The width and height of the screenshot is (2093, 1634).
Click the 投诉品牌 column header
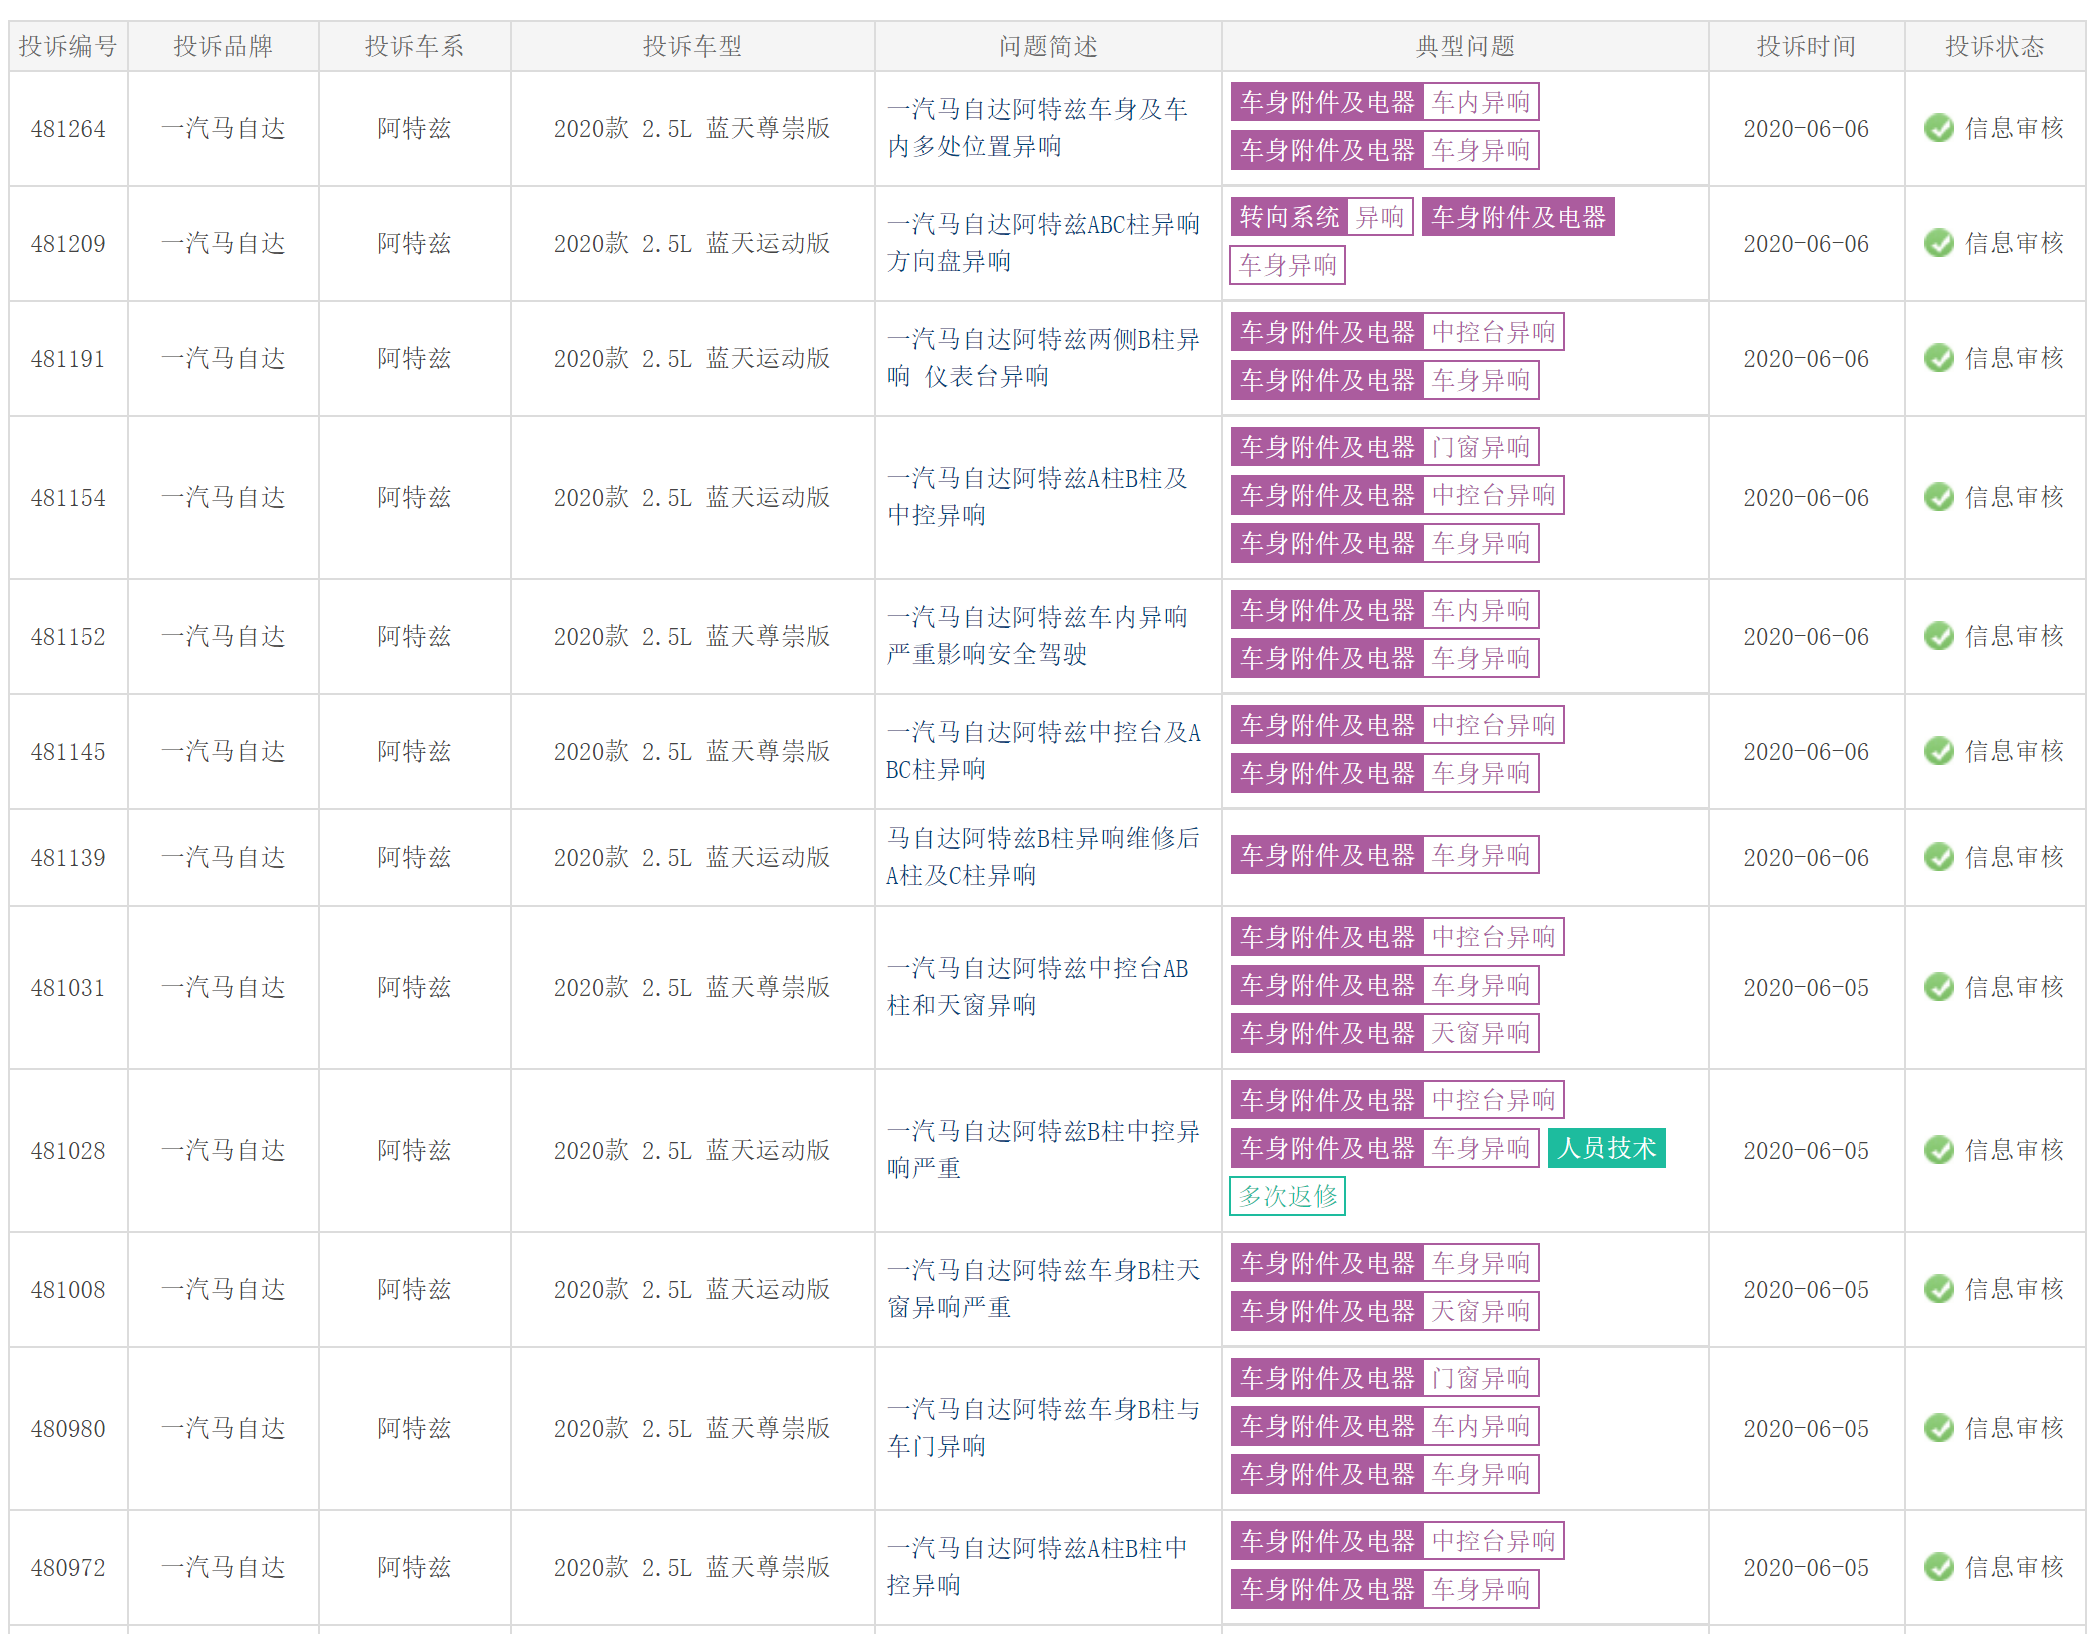(x=223, y=47)
